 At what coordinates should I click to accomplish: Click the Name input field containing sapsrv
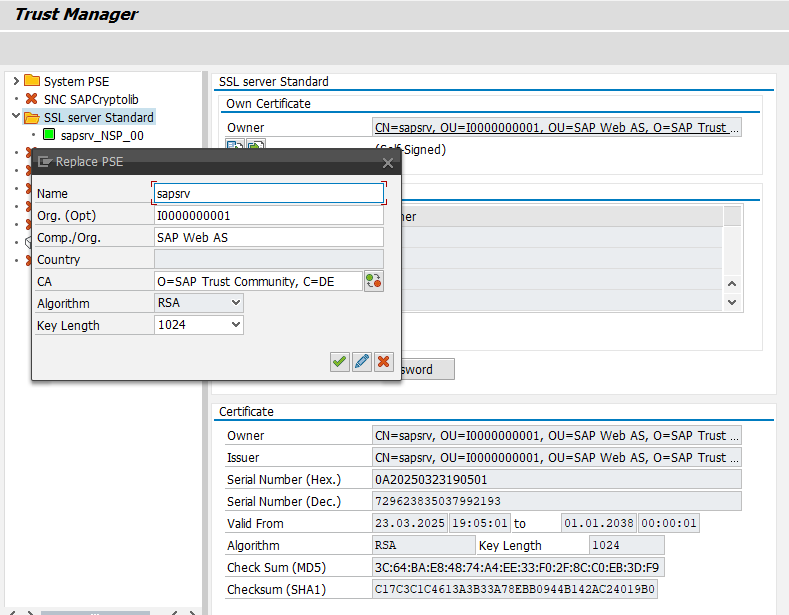(x=269, y=193)
